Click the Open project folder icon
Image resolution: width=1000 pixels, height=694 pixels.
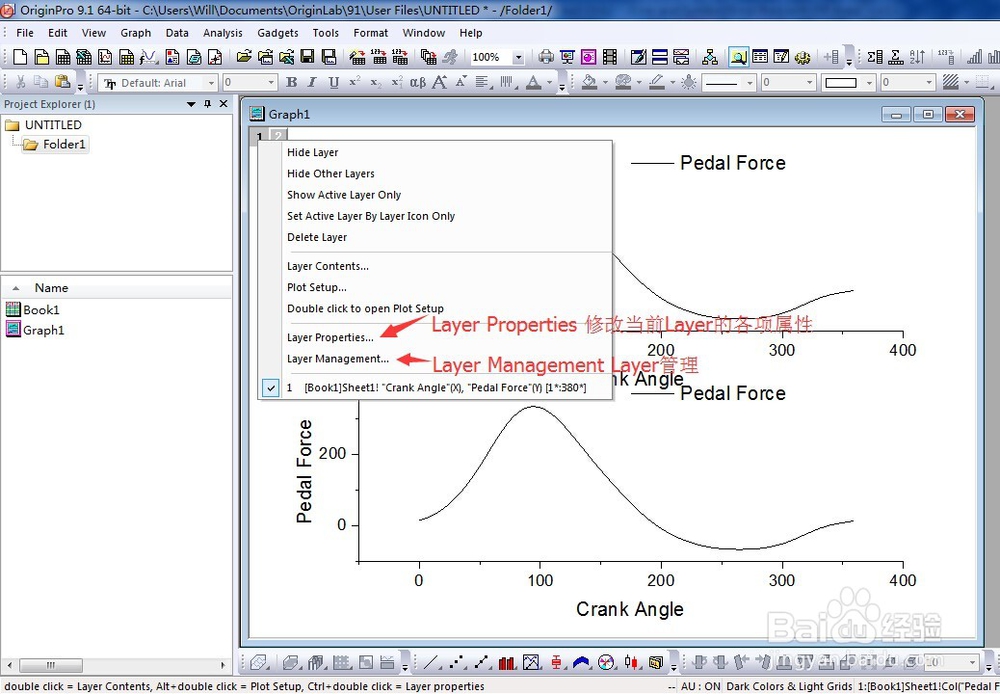pos(244,57)
